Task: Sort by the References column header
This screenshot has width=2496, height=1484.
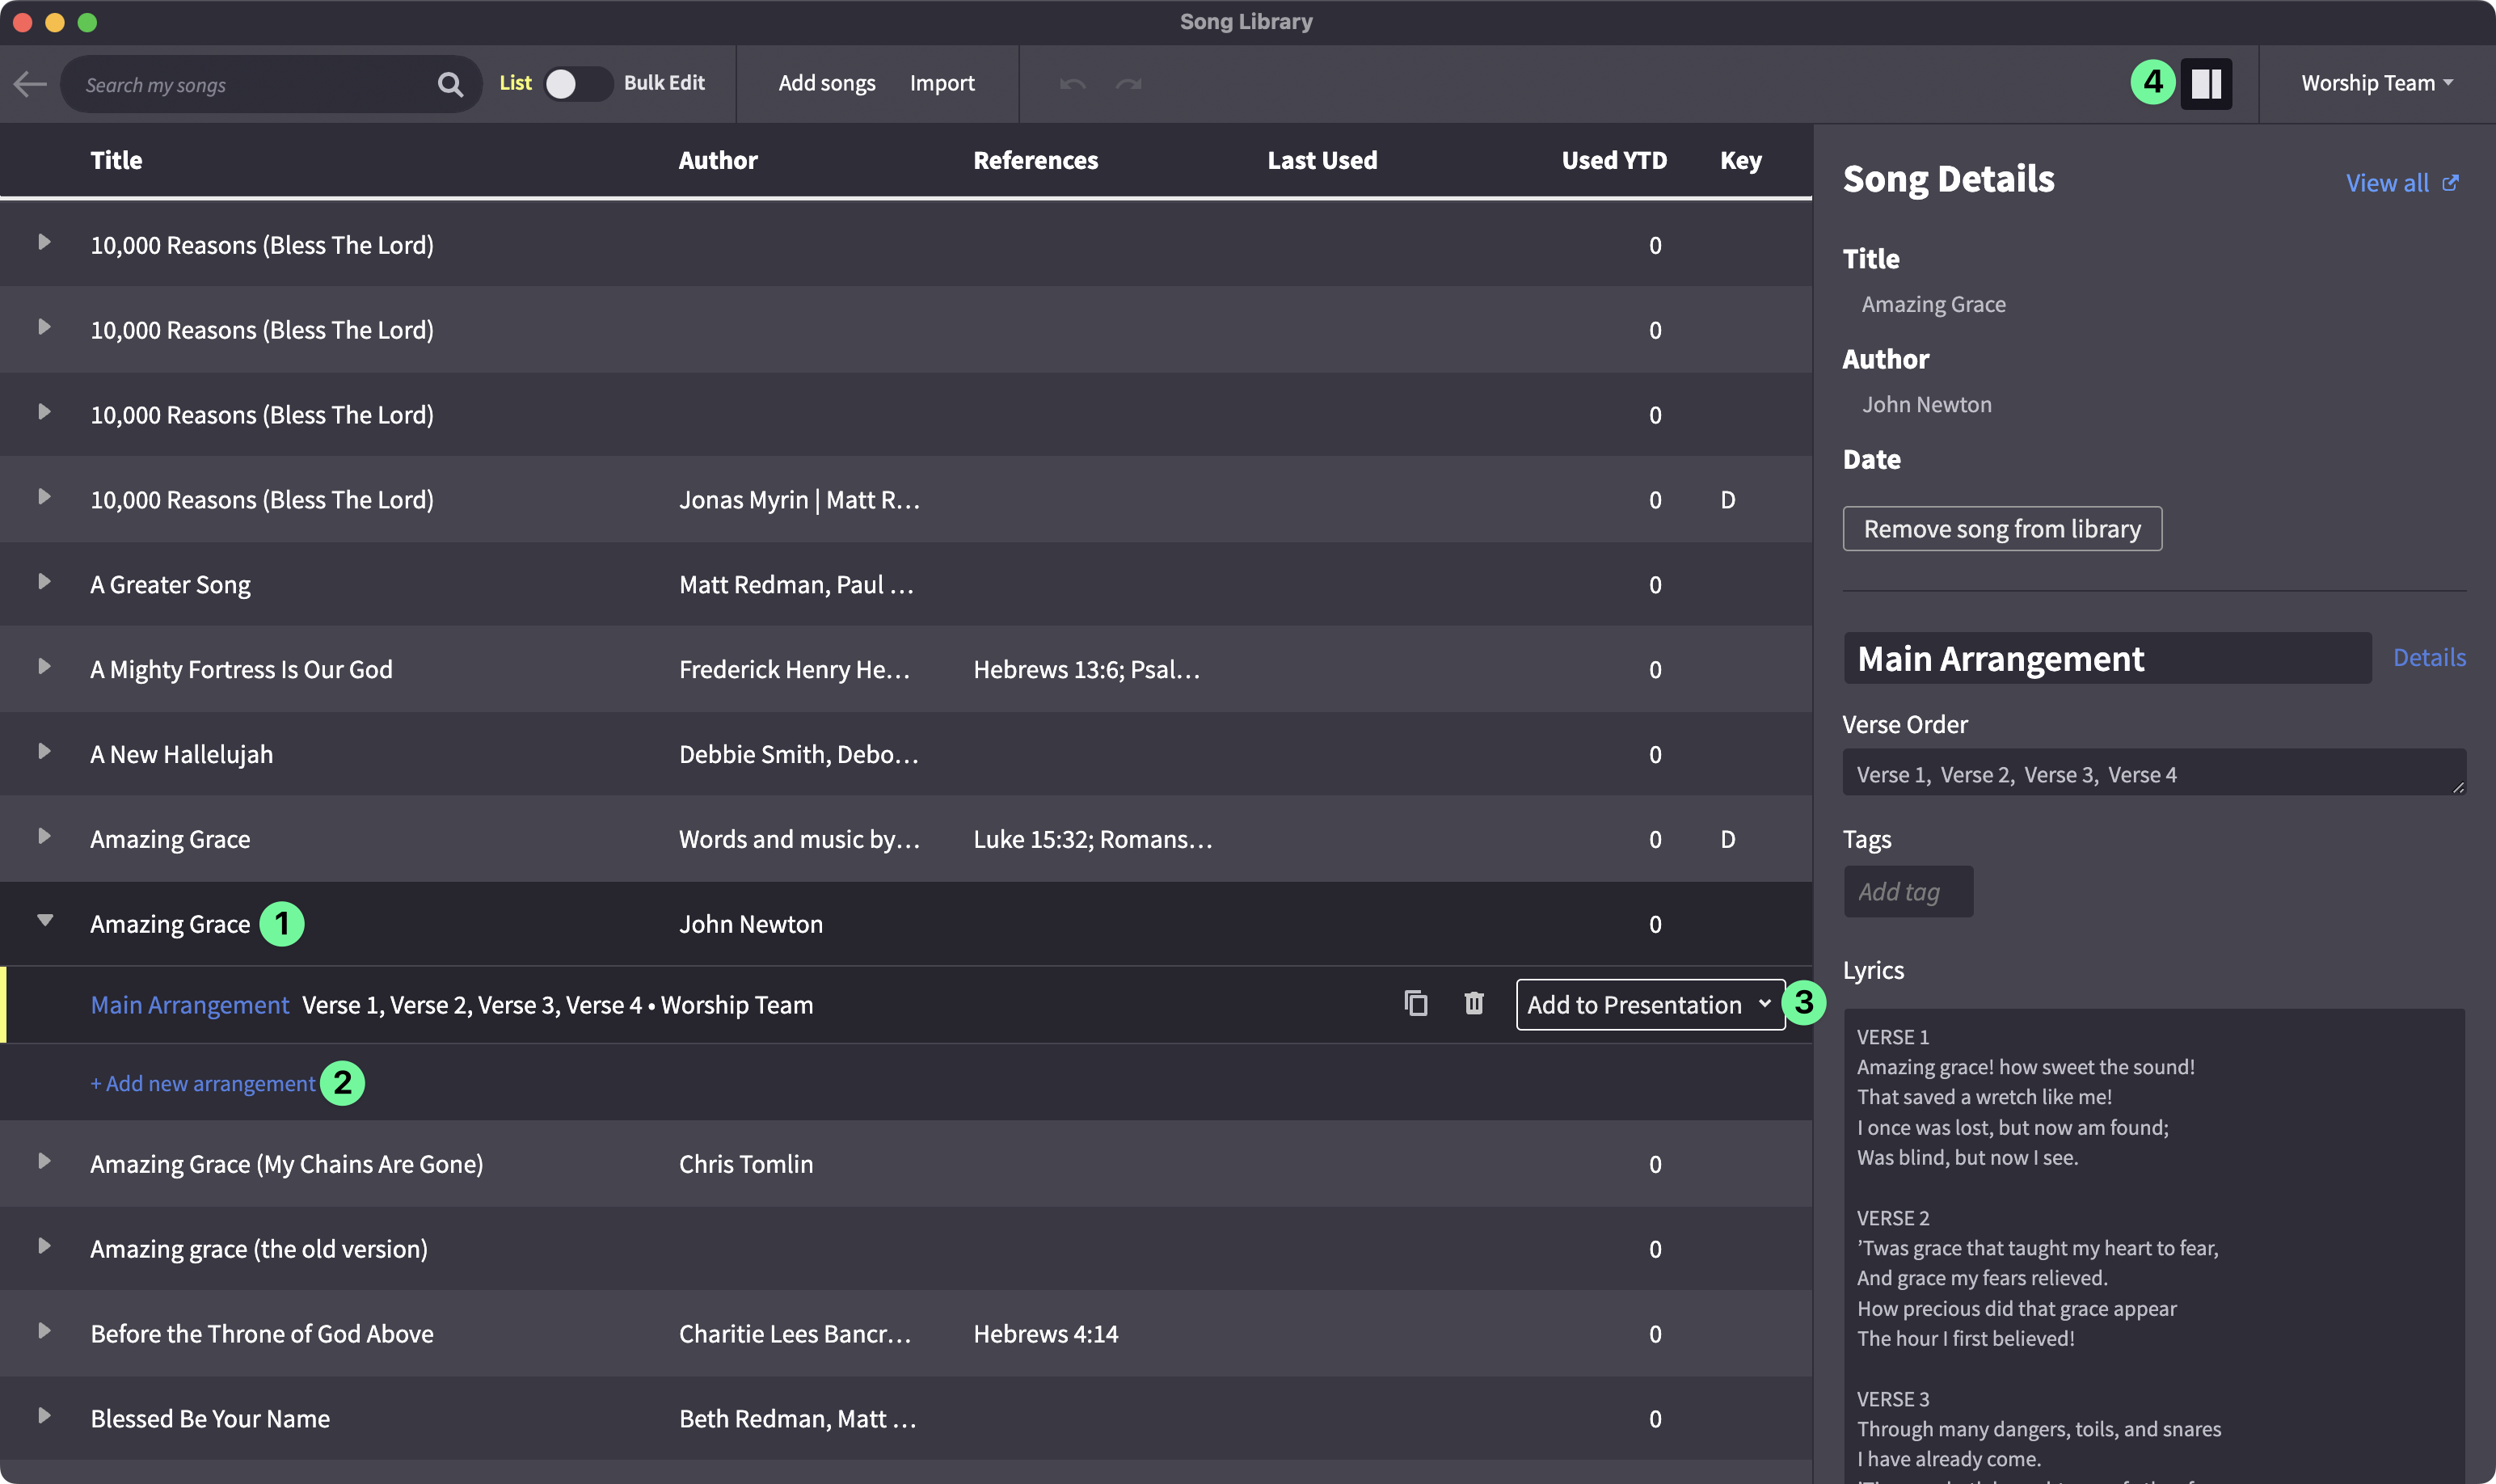Action: [1035, 160]
